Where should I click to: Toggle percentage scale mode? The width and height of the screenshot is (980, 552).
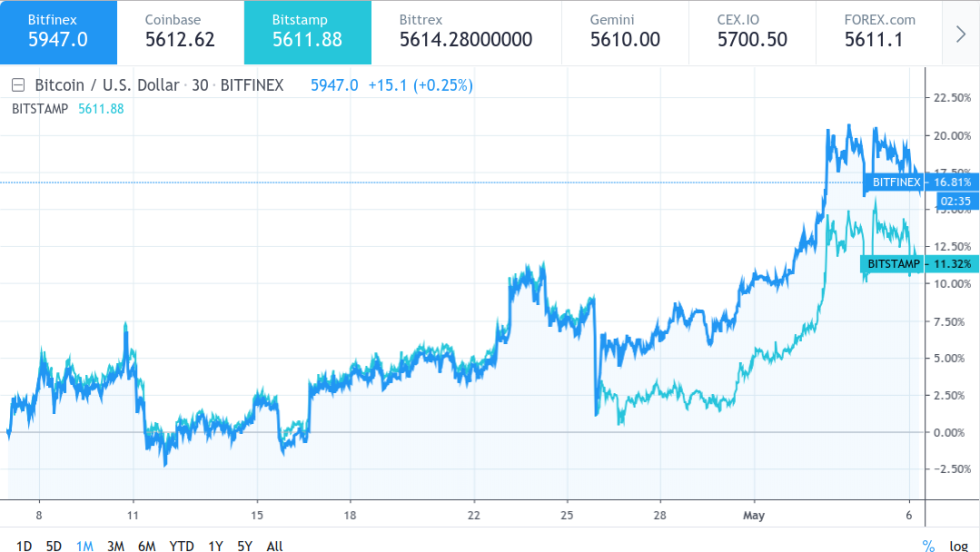point(928,545)
